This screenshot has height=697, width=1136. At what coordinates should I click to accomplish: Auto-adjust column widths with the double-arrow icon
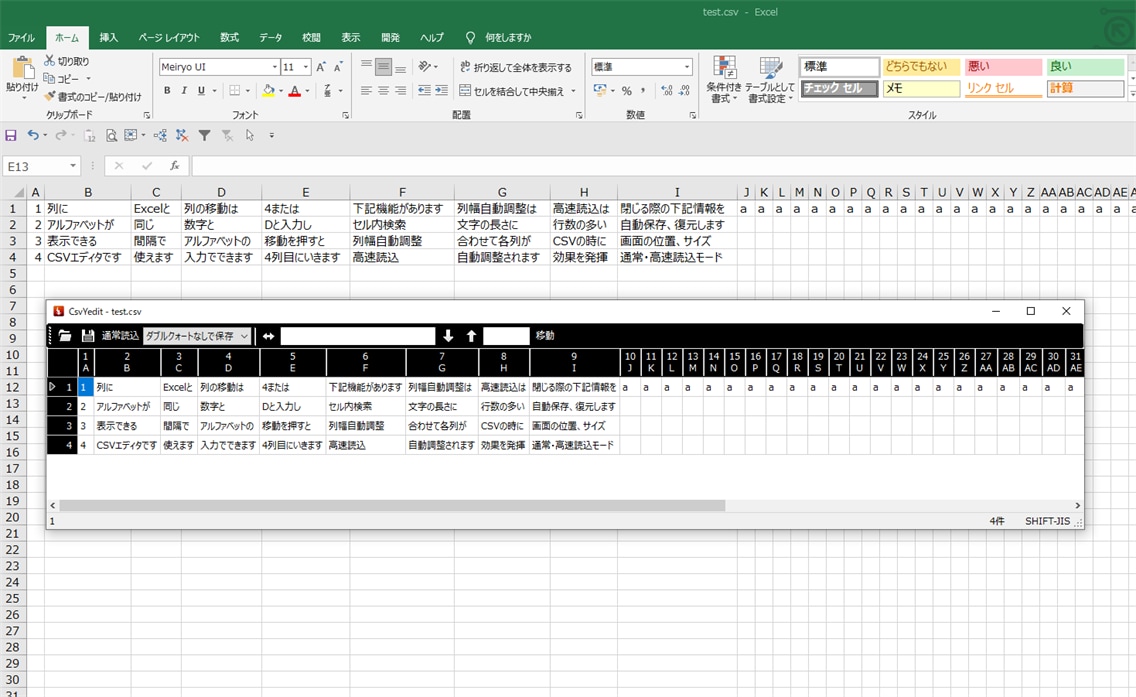pos(268,335)
